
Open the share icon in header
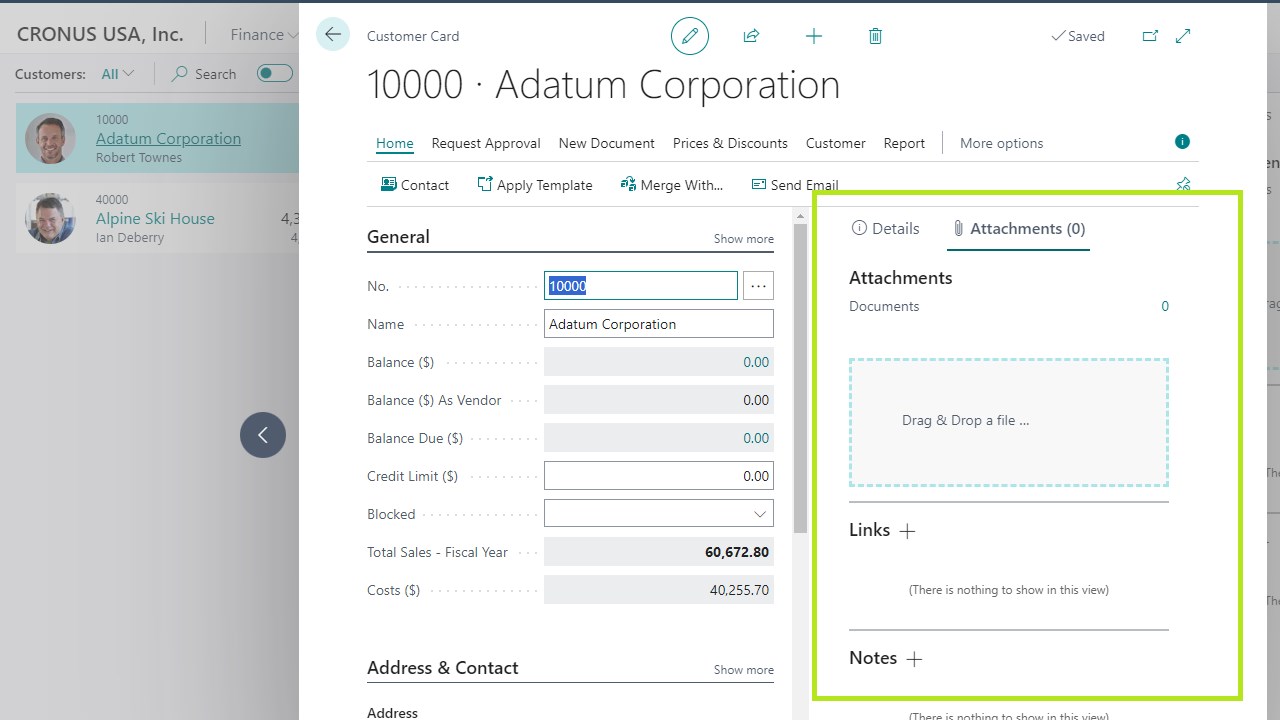751,36
